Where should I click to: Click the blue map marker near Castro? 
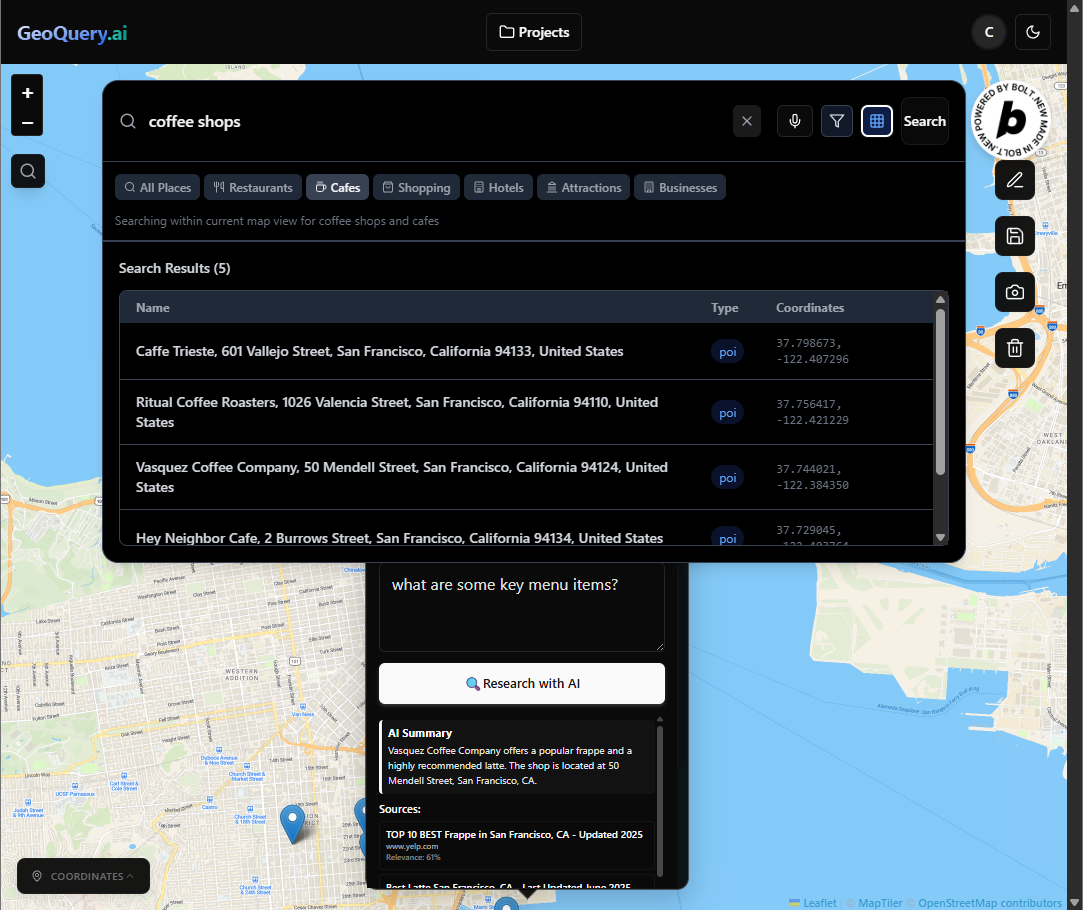tap(292, 822)
